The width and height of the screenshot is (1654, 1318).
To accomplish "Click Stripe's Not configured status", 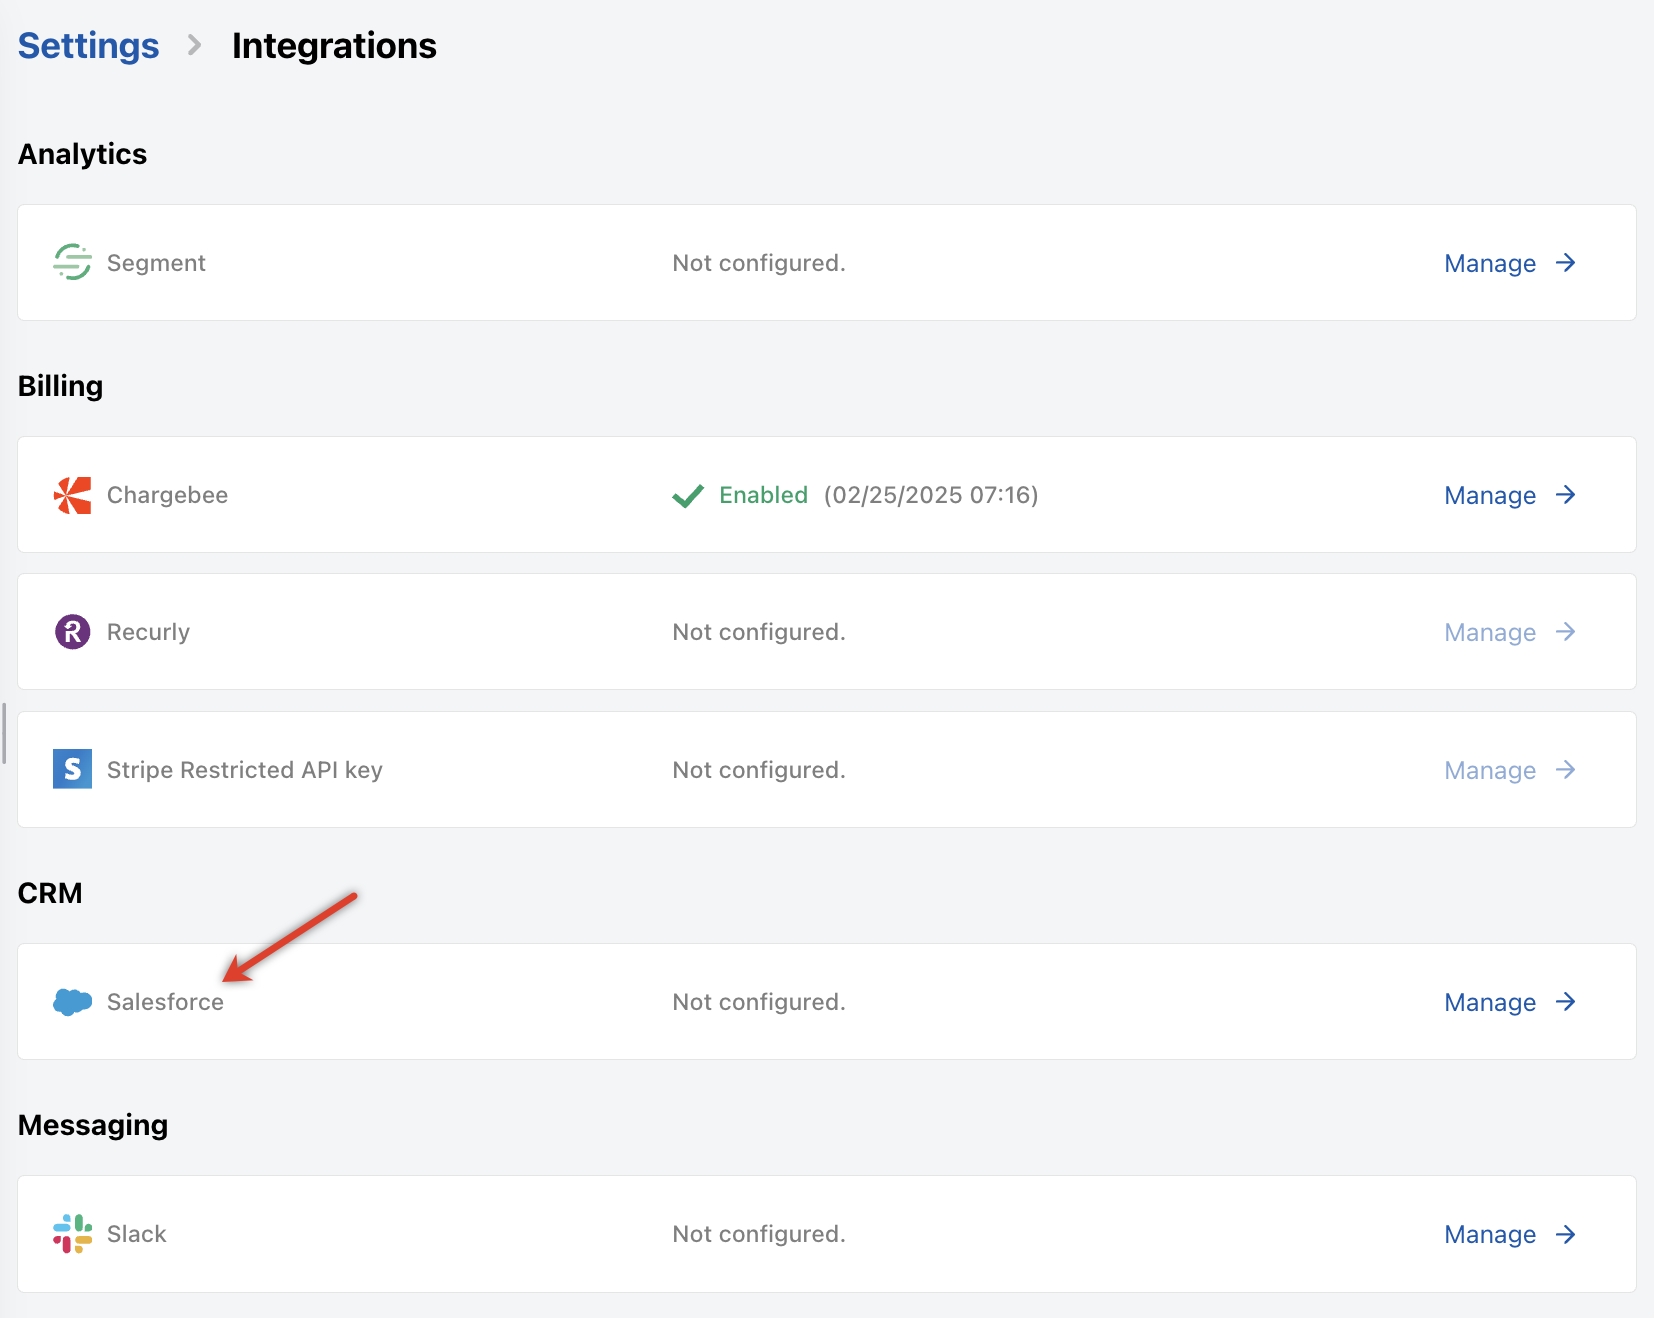I will coord(759,770).
